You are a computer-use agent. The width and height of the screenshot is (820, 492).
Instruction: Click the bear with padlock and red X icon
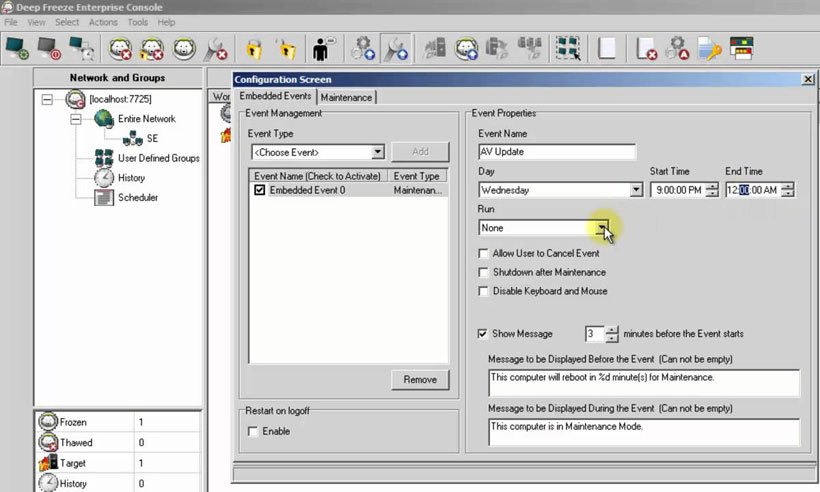[152, 49]
